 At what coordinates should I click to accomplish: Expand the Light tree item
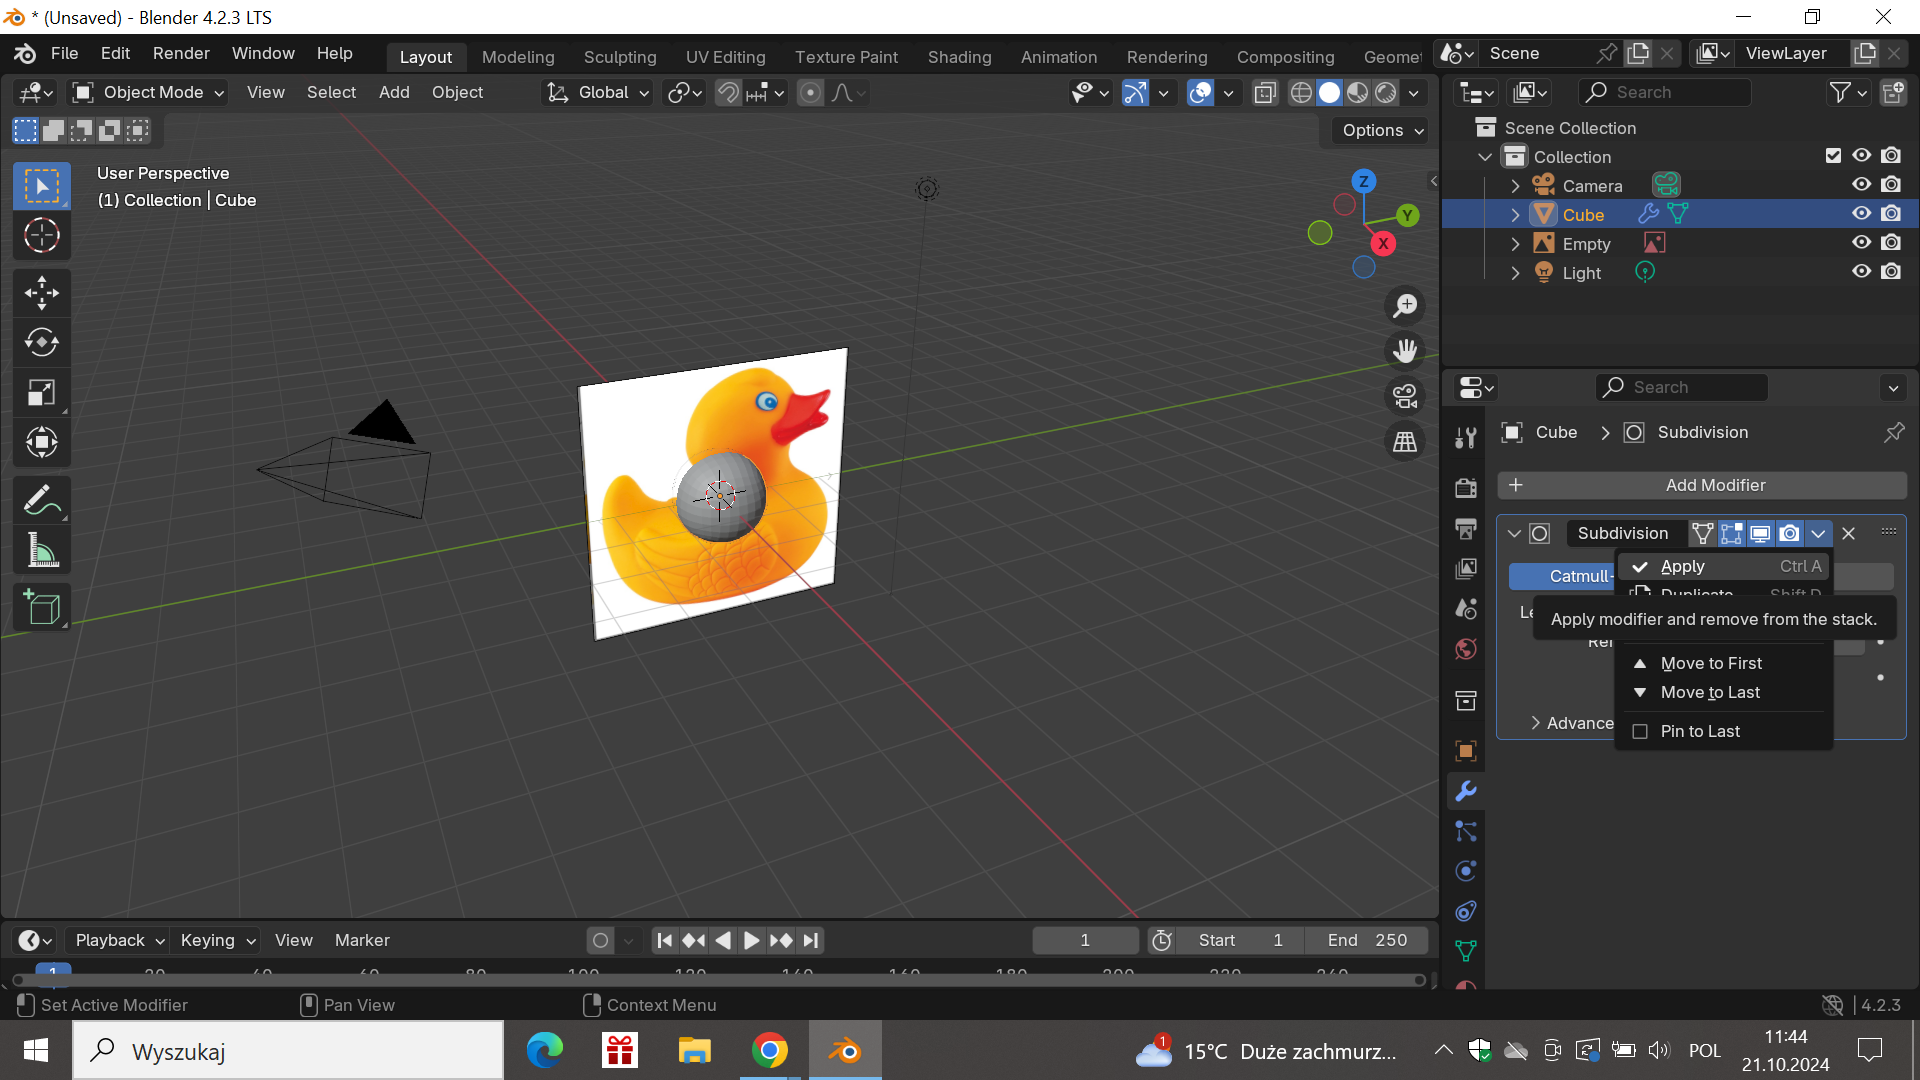tap(1515, 273)
